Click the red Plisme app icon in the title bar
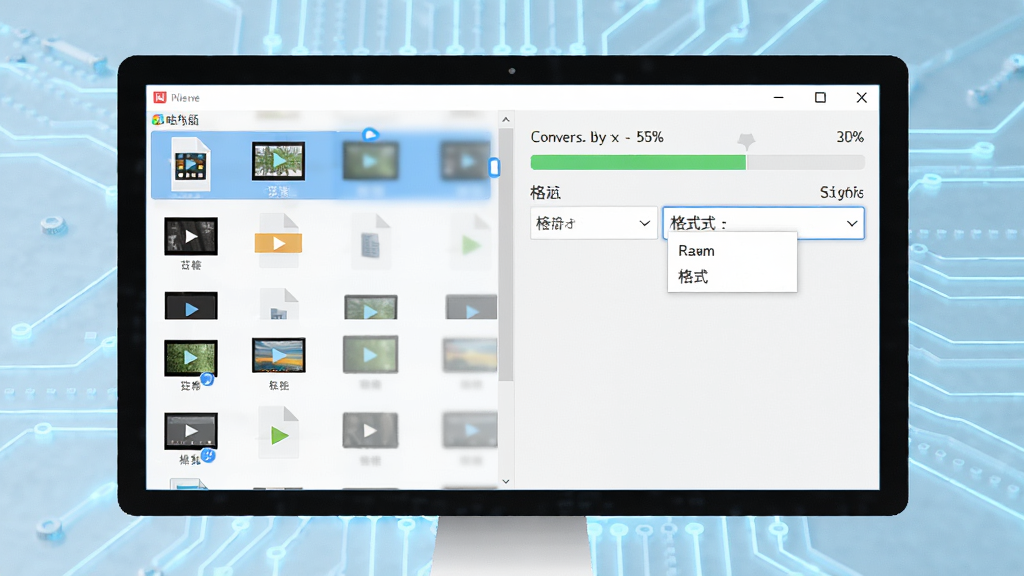This screenshot has width=1024, height=576. 159,97
